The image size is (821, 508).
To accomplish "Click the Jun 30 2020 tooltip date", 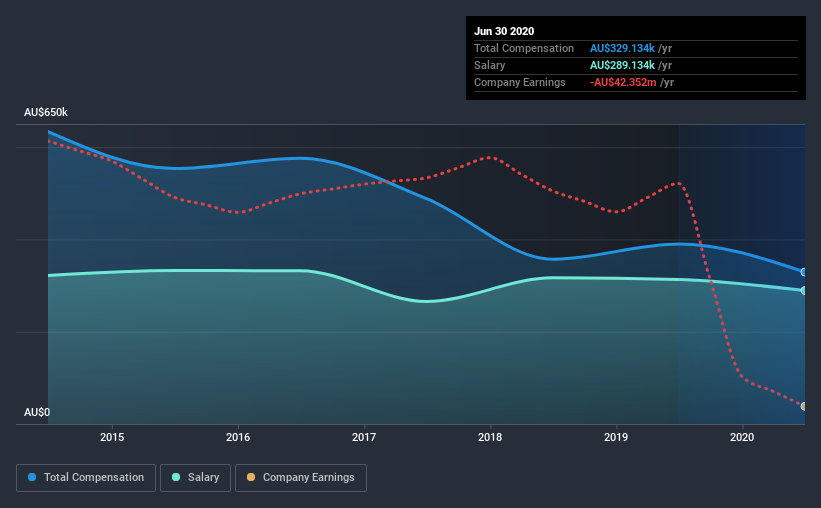I will pos(504,31).
